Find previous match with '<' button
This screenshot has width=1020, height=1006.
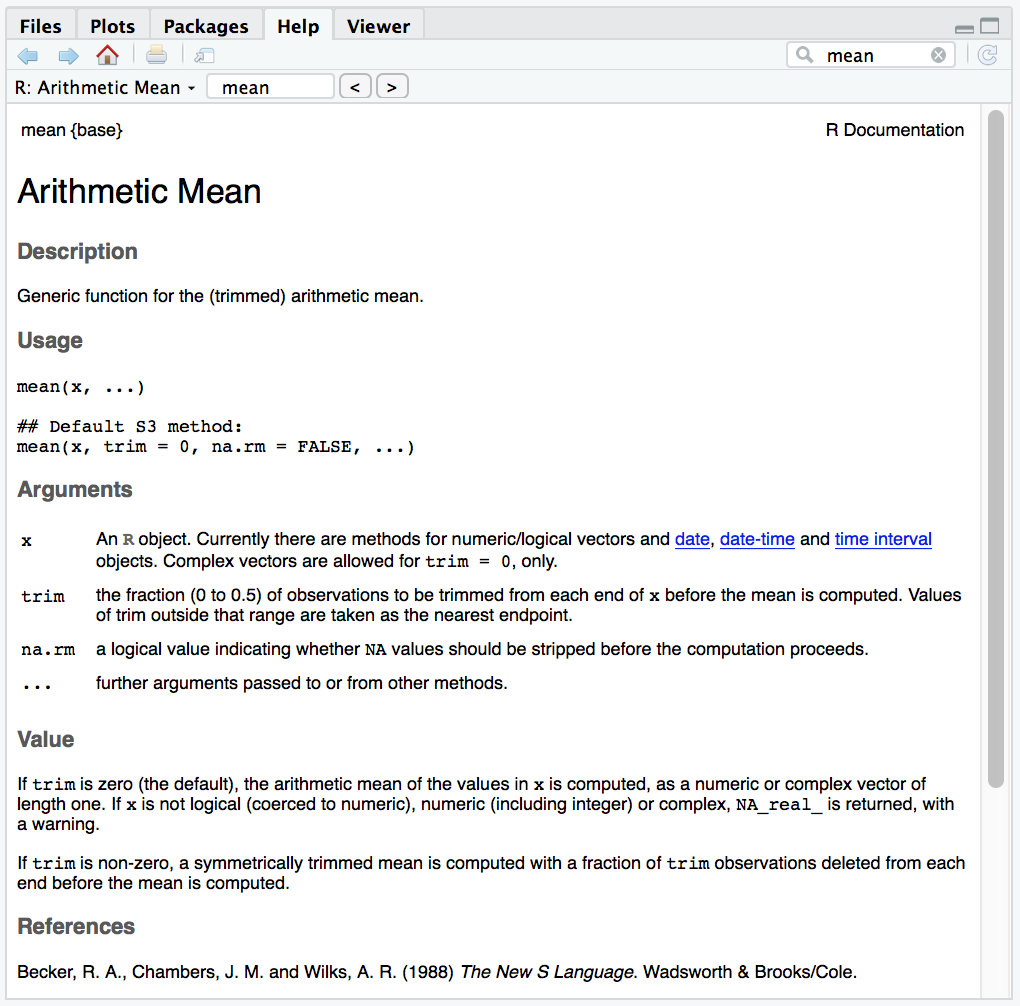(355, 88)
